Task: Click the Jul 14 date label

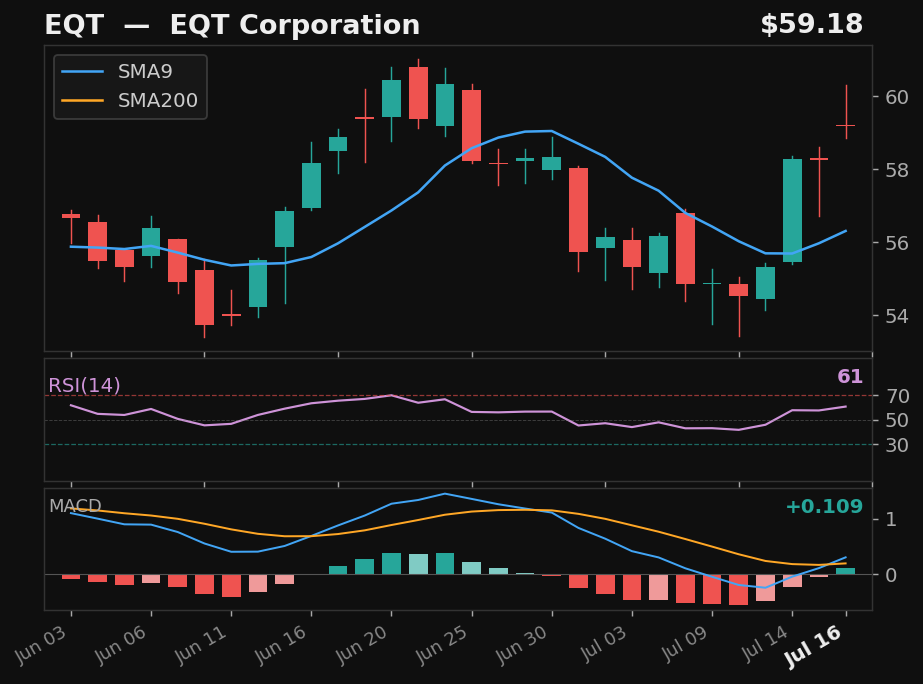Action: pos(763,643)
